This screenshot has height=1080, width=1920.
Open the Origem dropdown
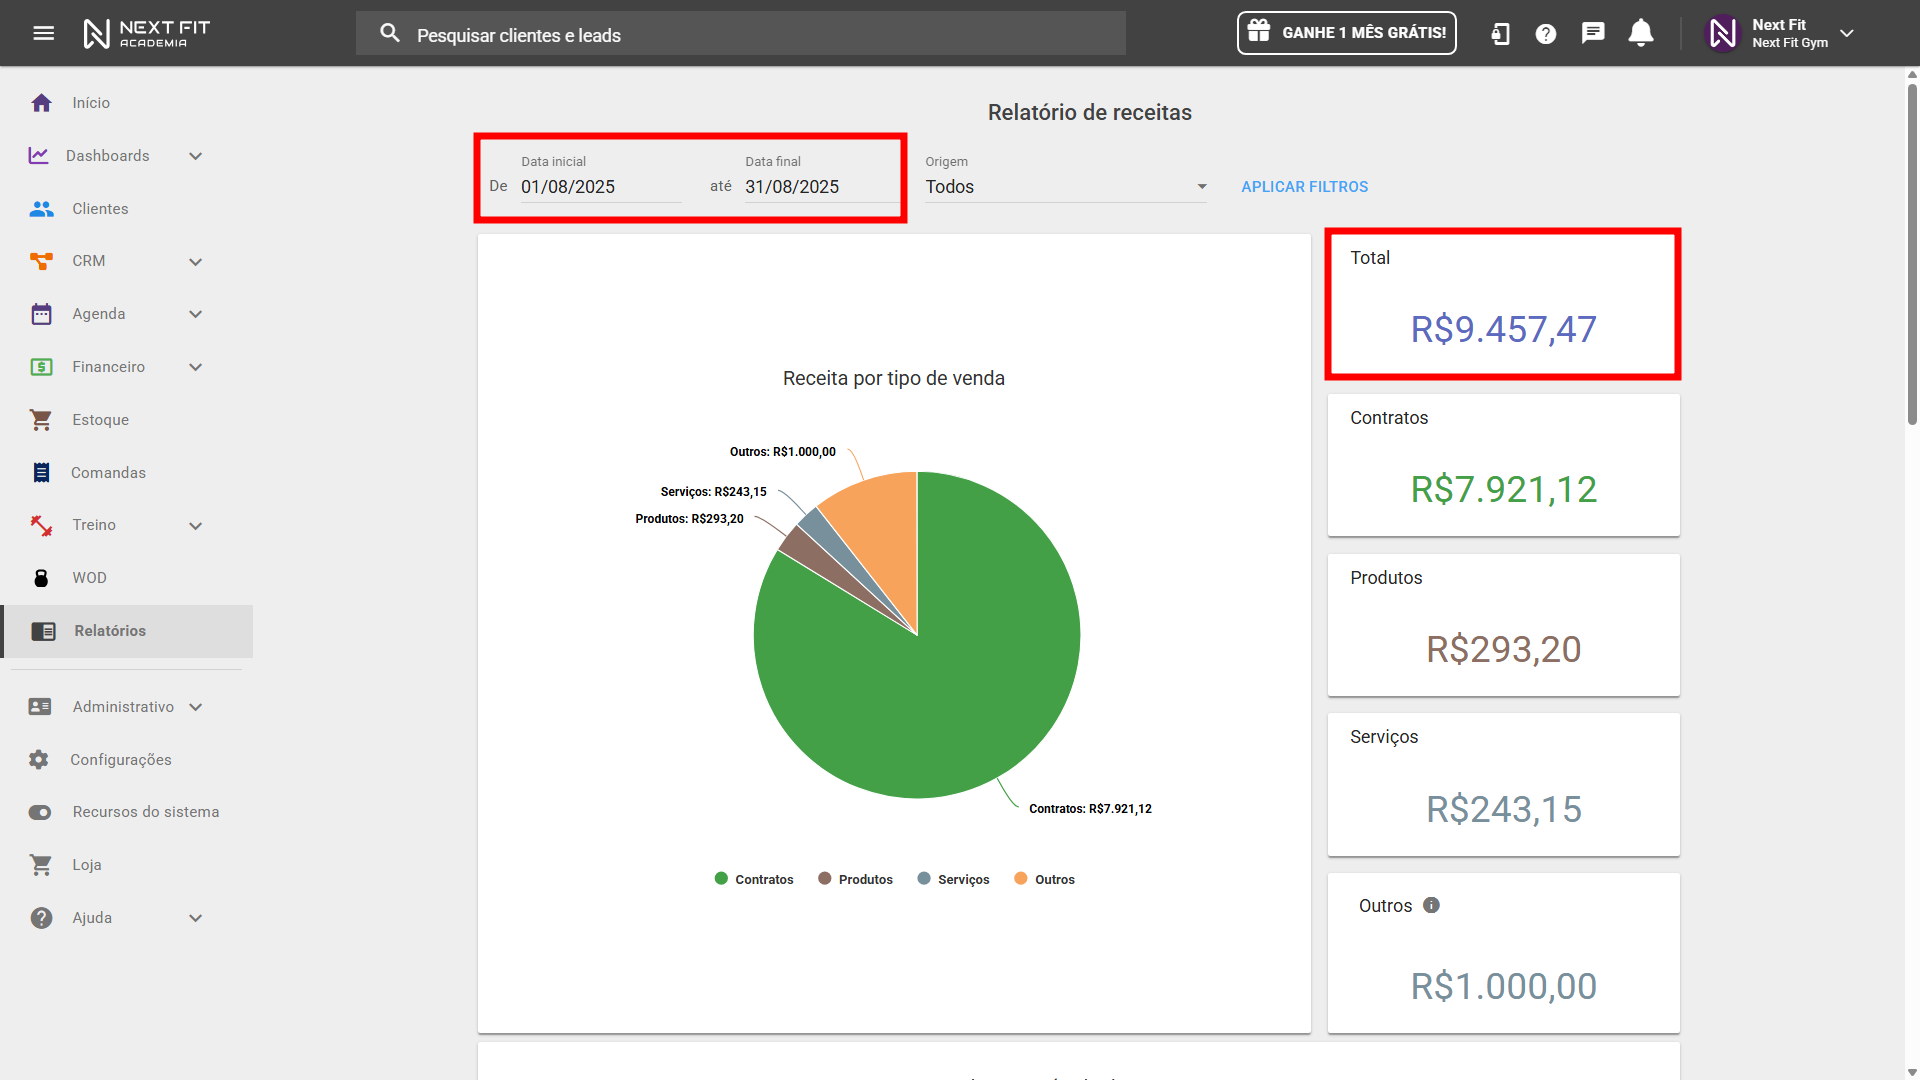[1065, 187]
